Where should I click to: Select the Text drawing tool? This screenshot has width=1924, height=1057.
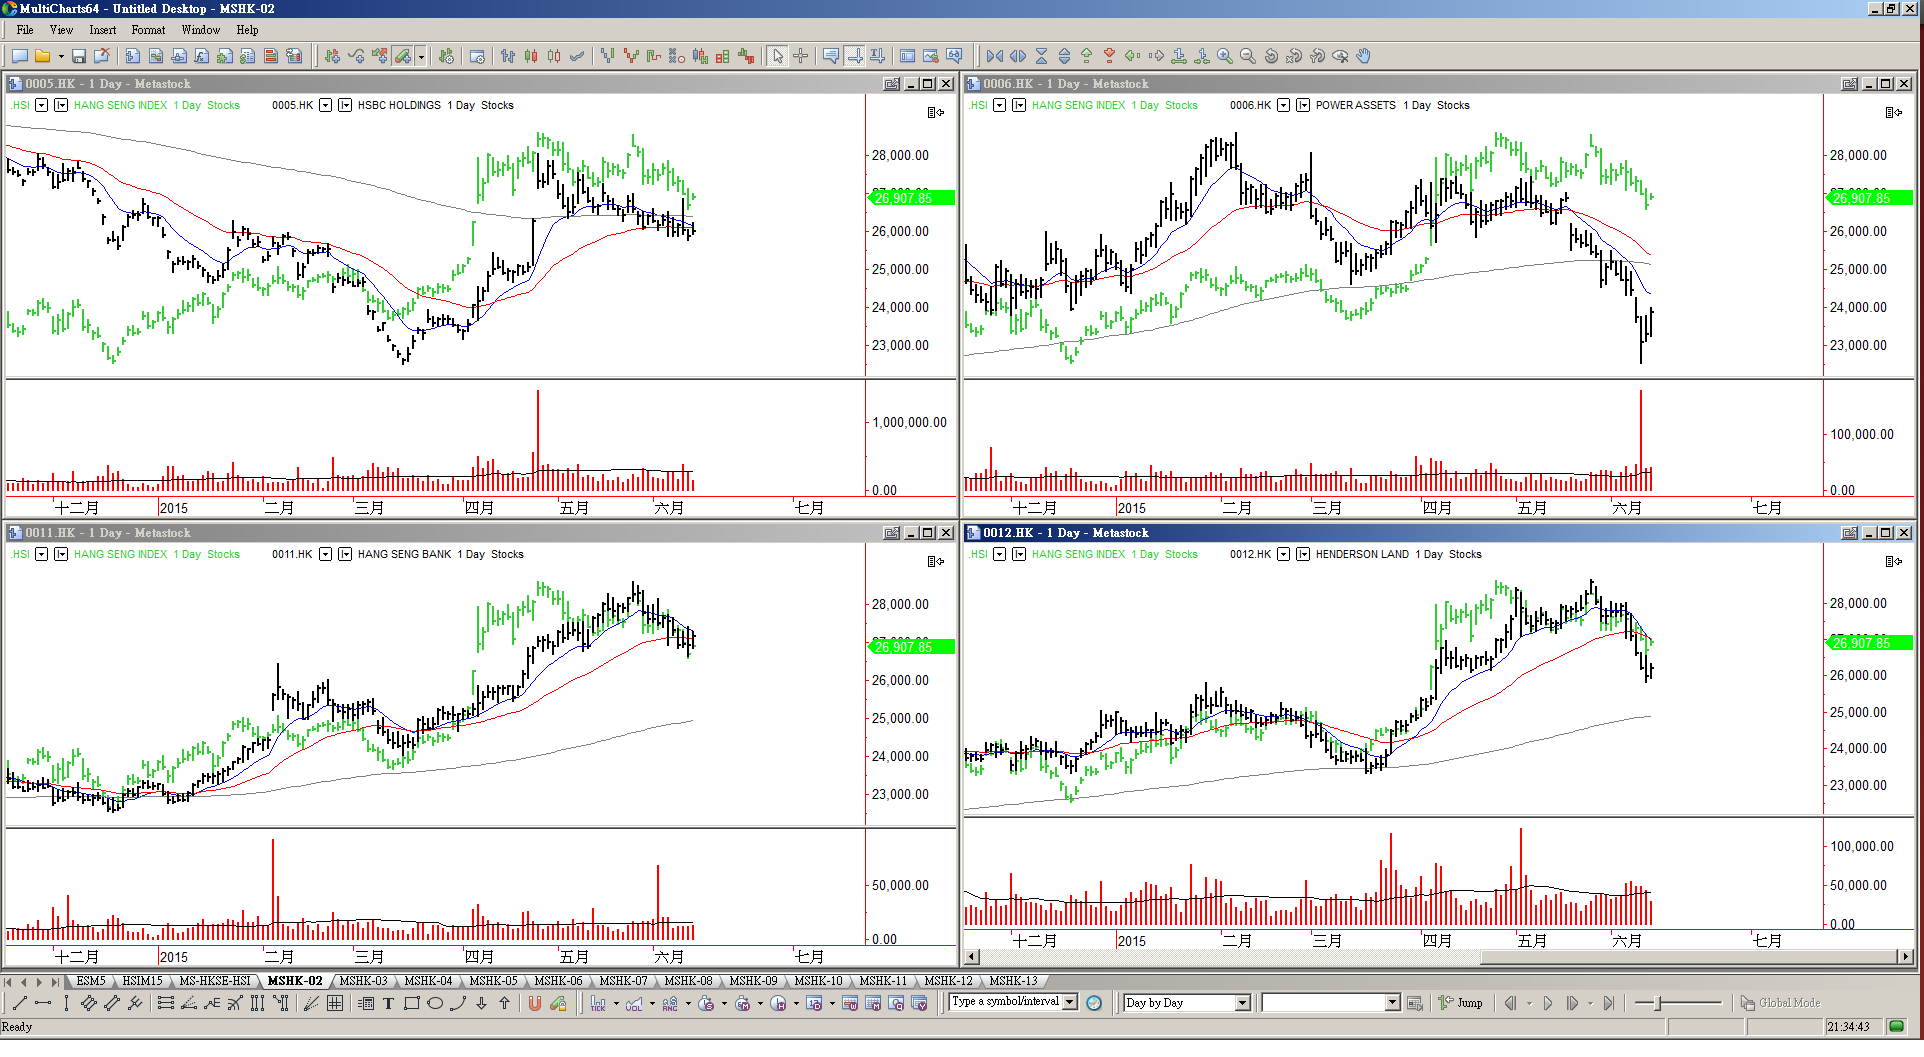[388, 1003]
